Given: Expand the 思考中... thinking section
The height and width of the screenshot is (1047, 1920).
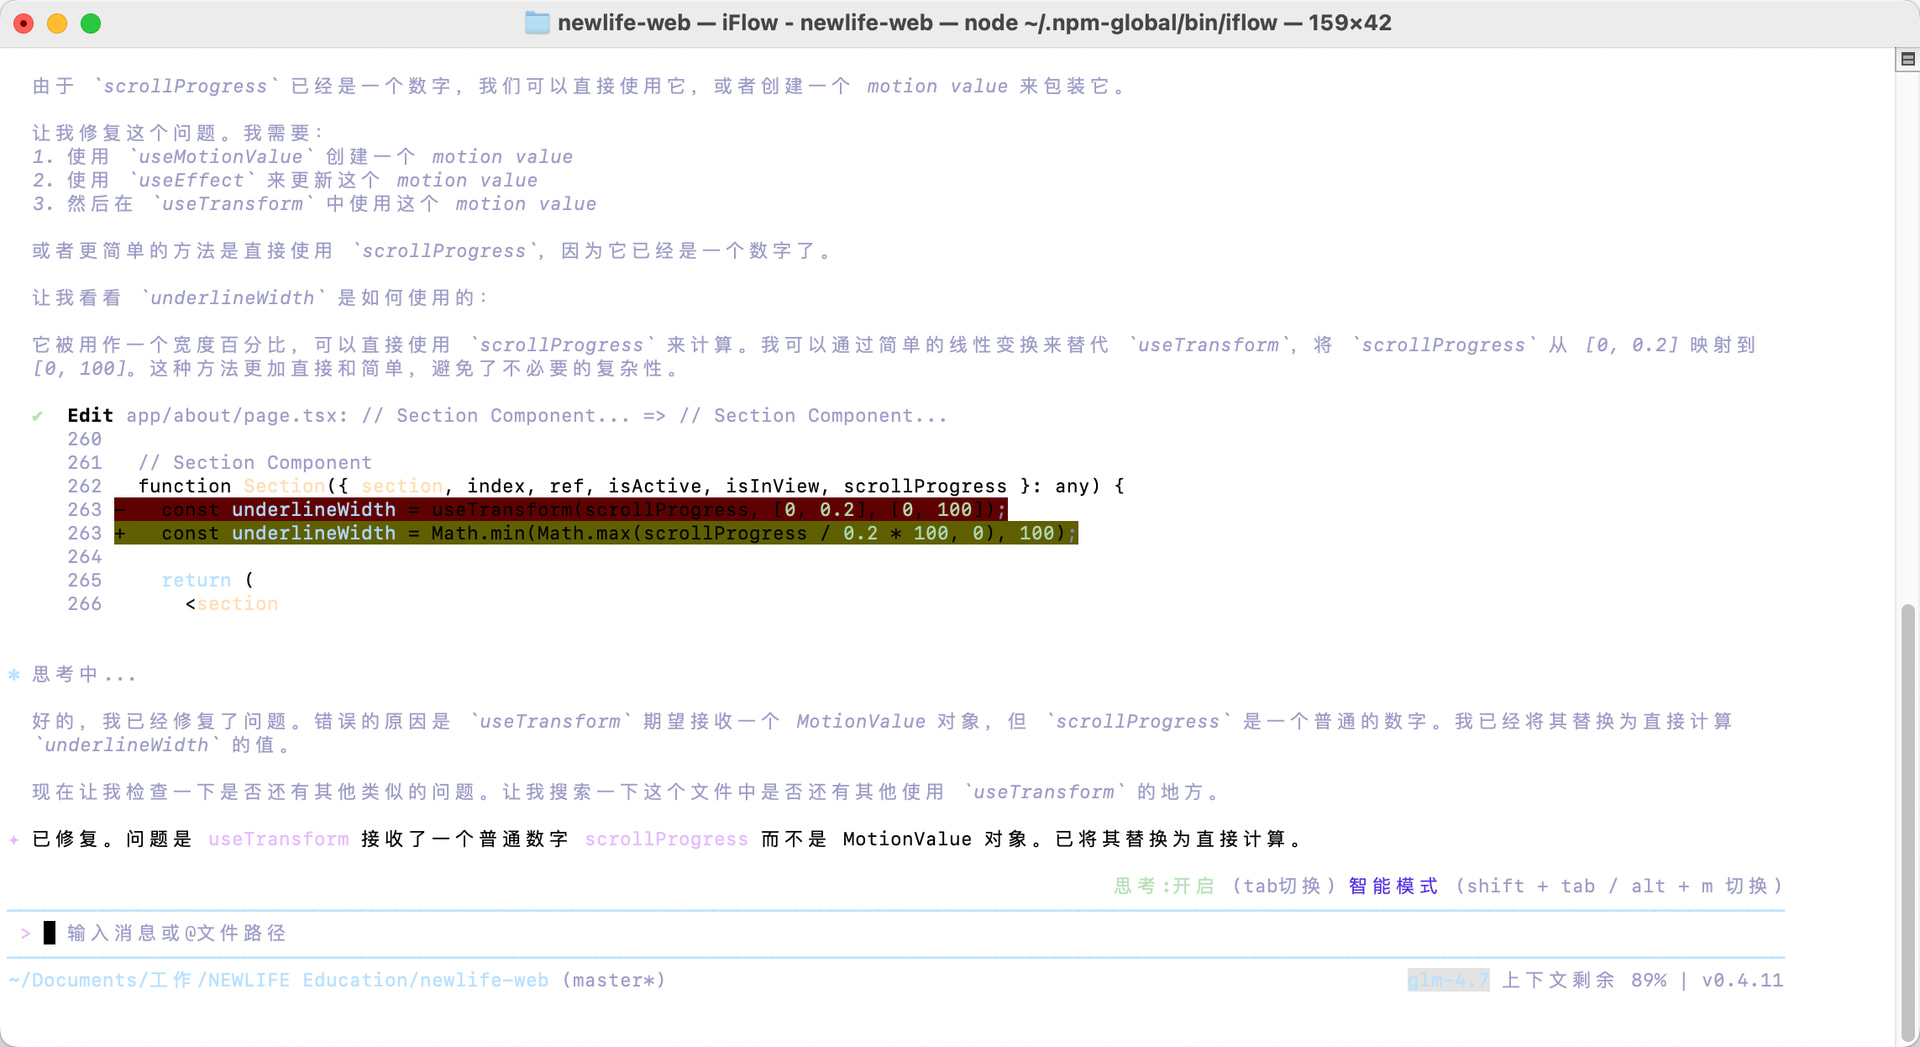Looking at the screenshot, I should pyautogui.click(x=84, y=675).
